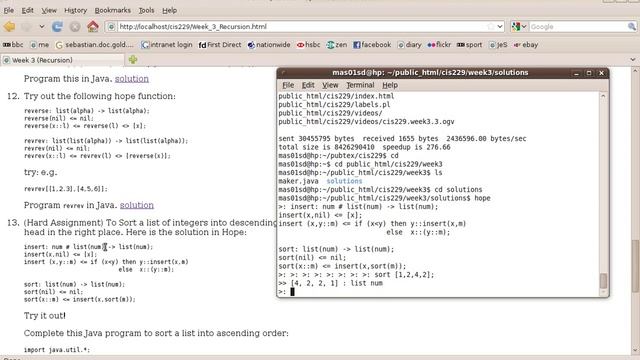Follow the solution link after 'Program revrev in Java'
This screenshot has width=640, height=360.
click(137, 205)
